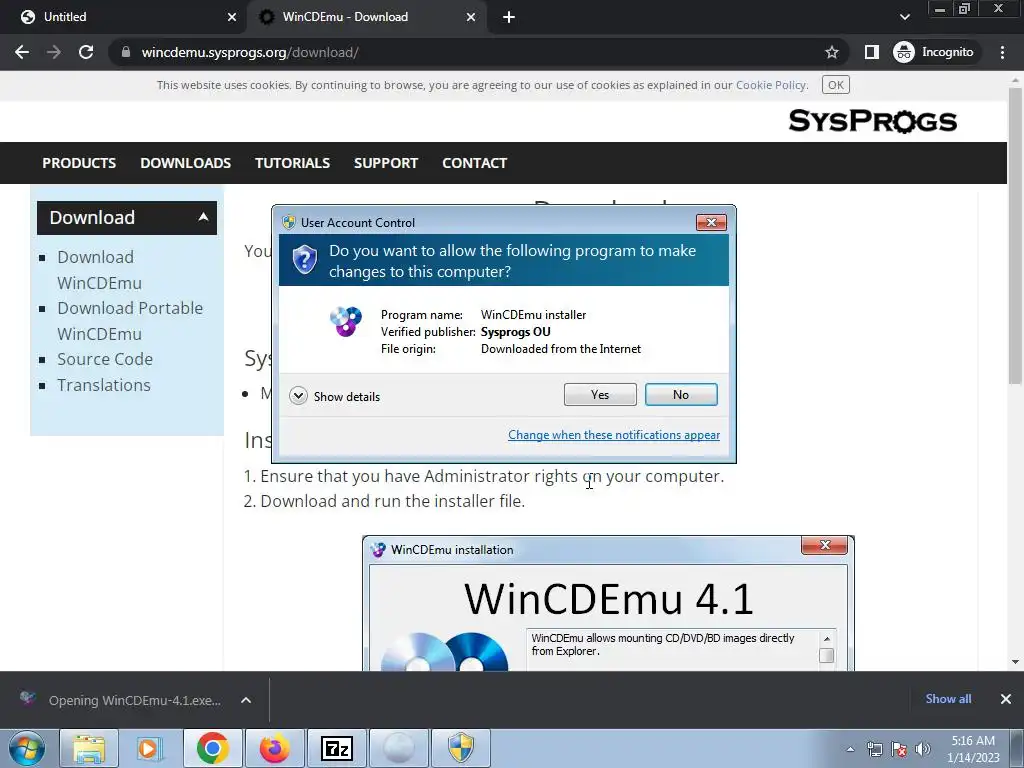Open the Download Portable WinCDEmu link
The width and height of the screenshot is (1024, 768).
tap(130, 321)
